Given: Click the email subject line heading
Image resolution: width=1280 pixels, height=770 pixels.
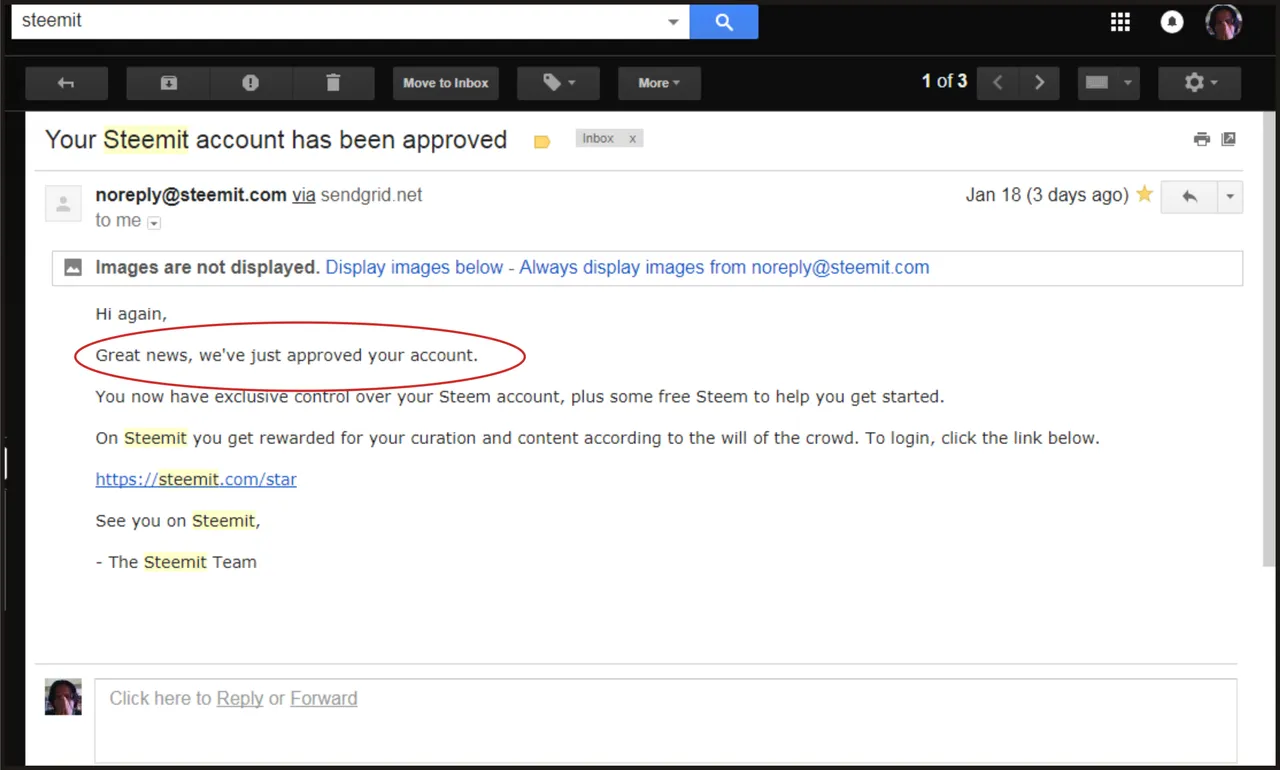Looking at the screenshot, I should click(x=276, y=140).
